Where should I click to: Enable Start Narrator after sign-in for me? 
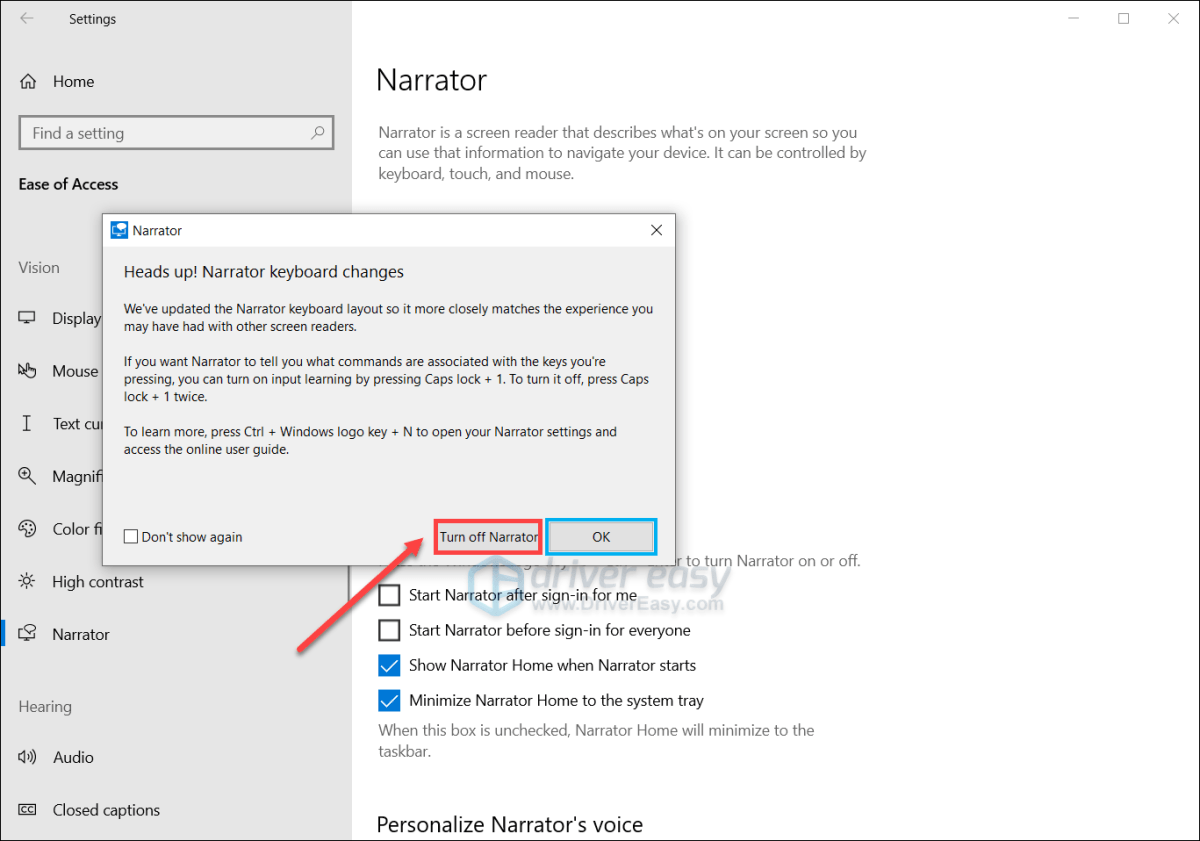coord(389,595)
